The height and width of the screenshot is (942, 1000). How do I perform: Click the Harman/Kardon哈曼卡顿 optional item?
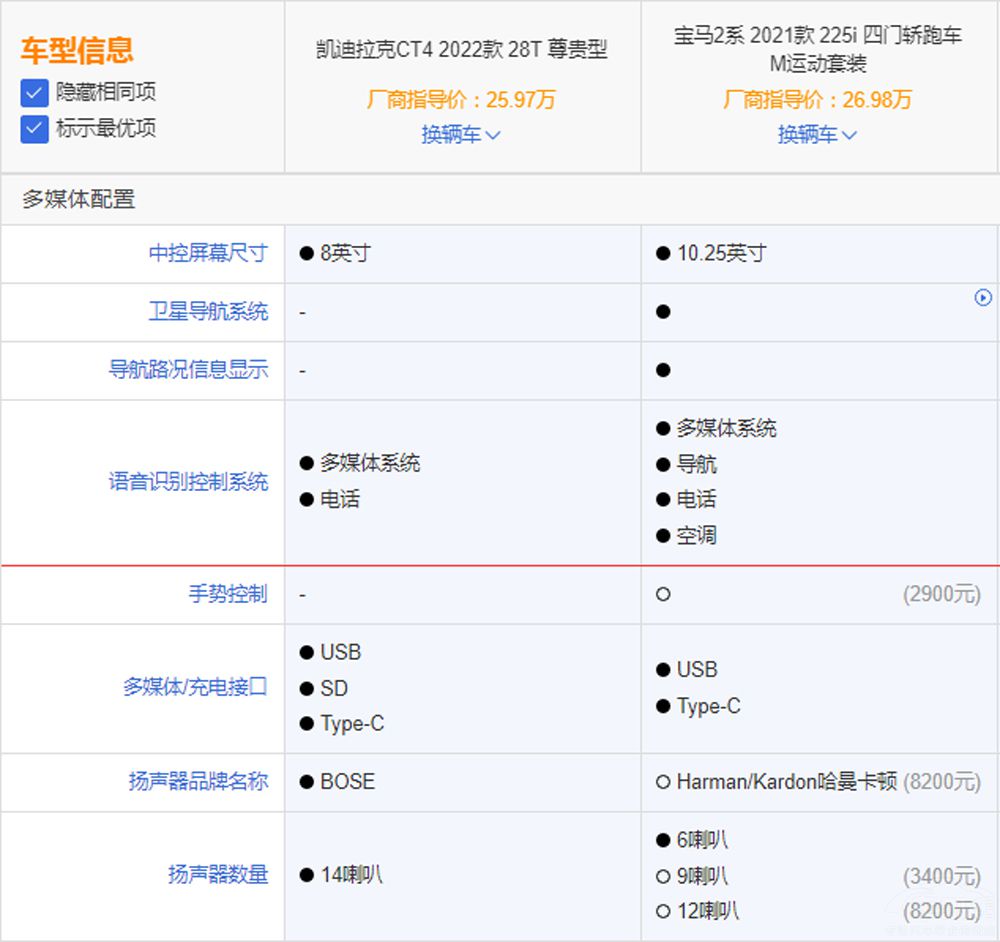click(x=785, y=782)
